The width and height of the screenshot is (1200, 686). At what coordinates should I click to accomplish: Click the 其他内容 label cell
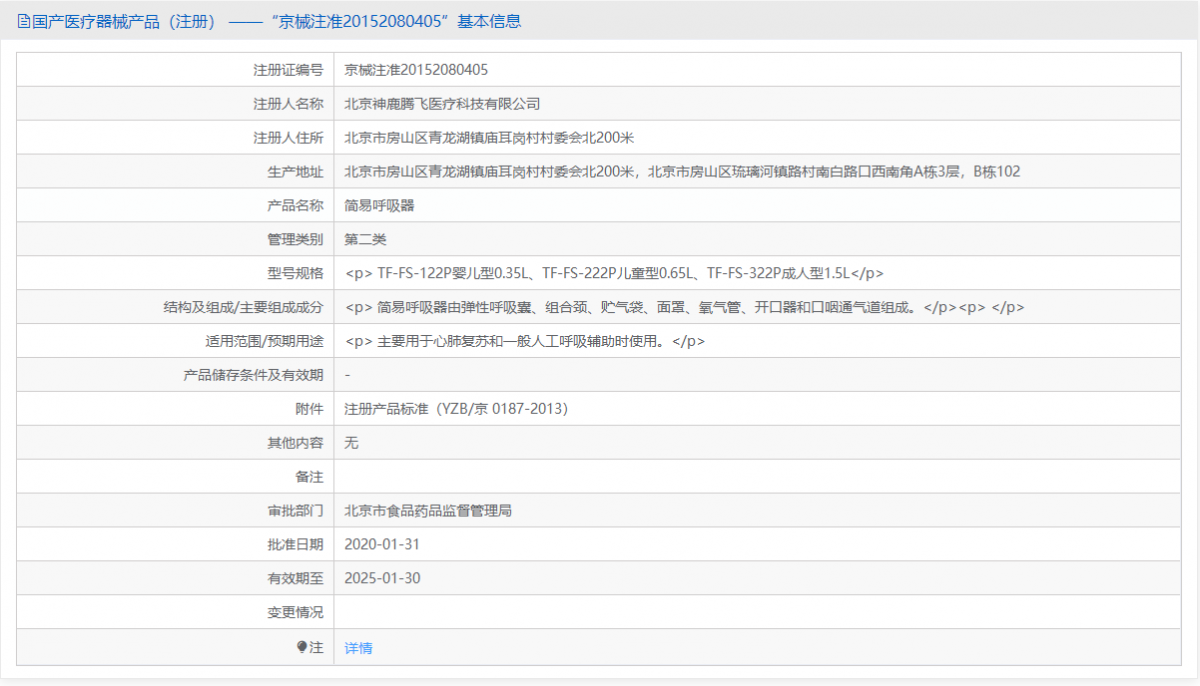point(175,443)
